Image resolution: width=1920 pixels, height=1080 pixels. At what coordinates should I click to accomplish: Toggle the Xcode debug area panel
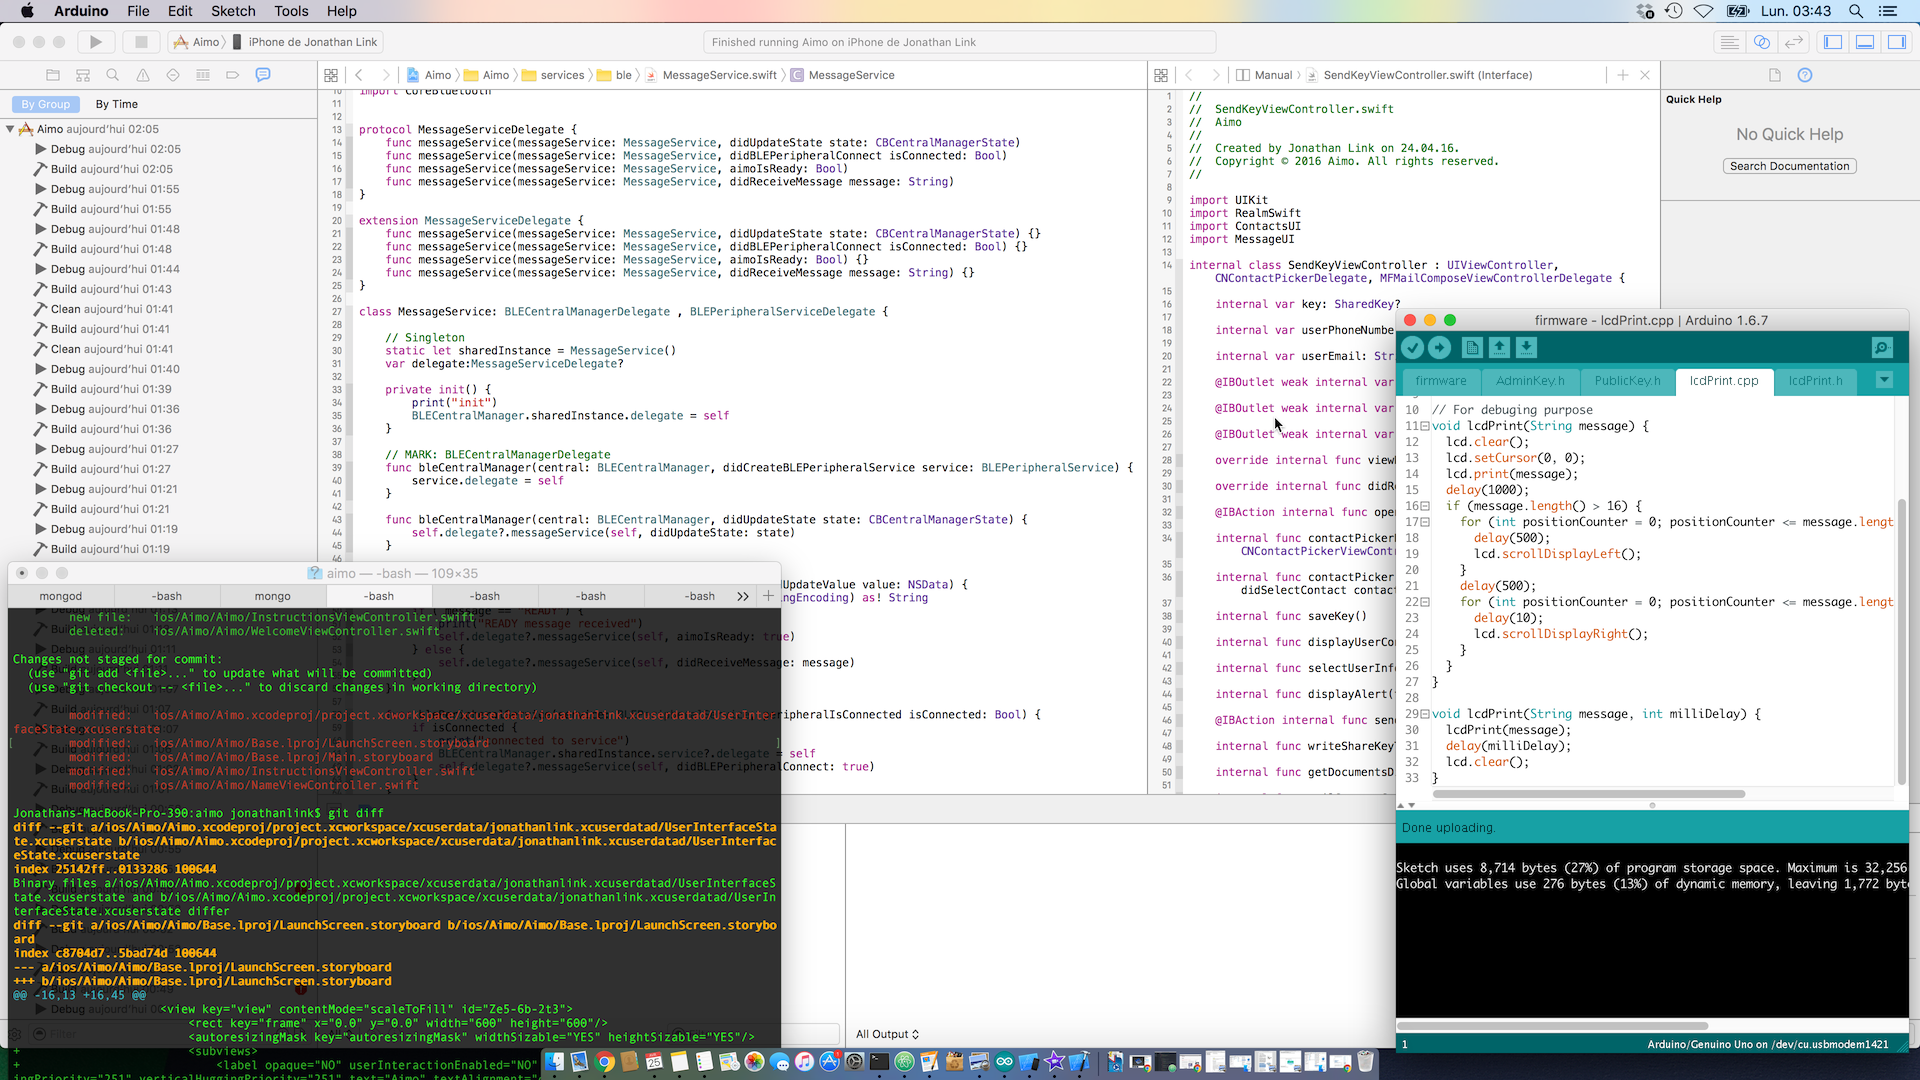tap(1865, 42)
